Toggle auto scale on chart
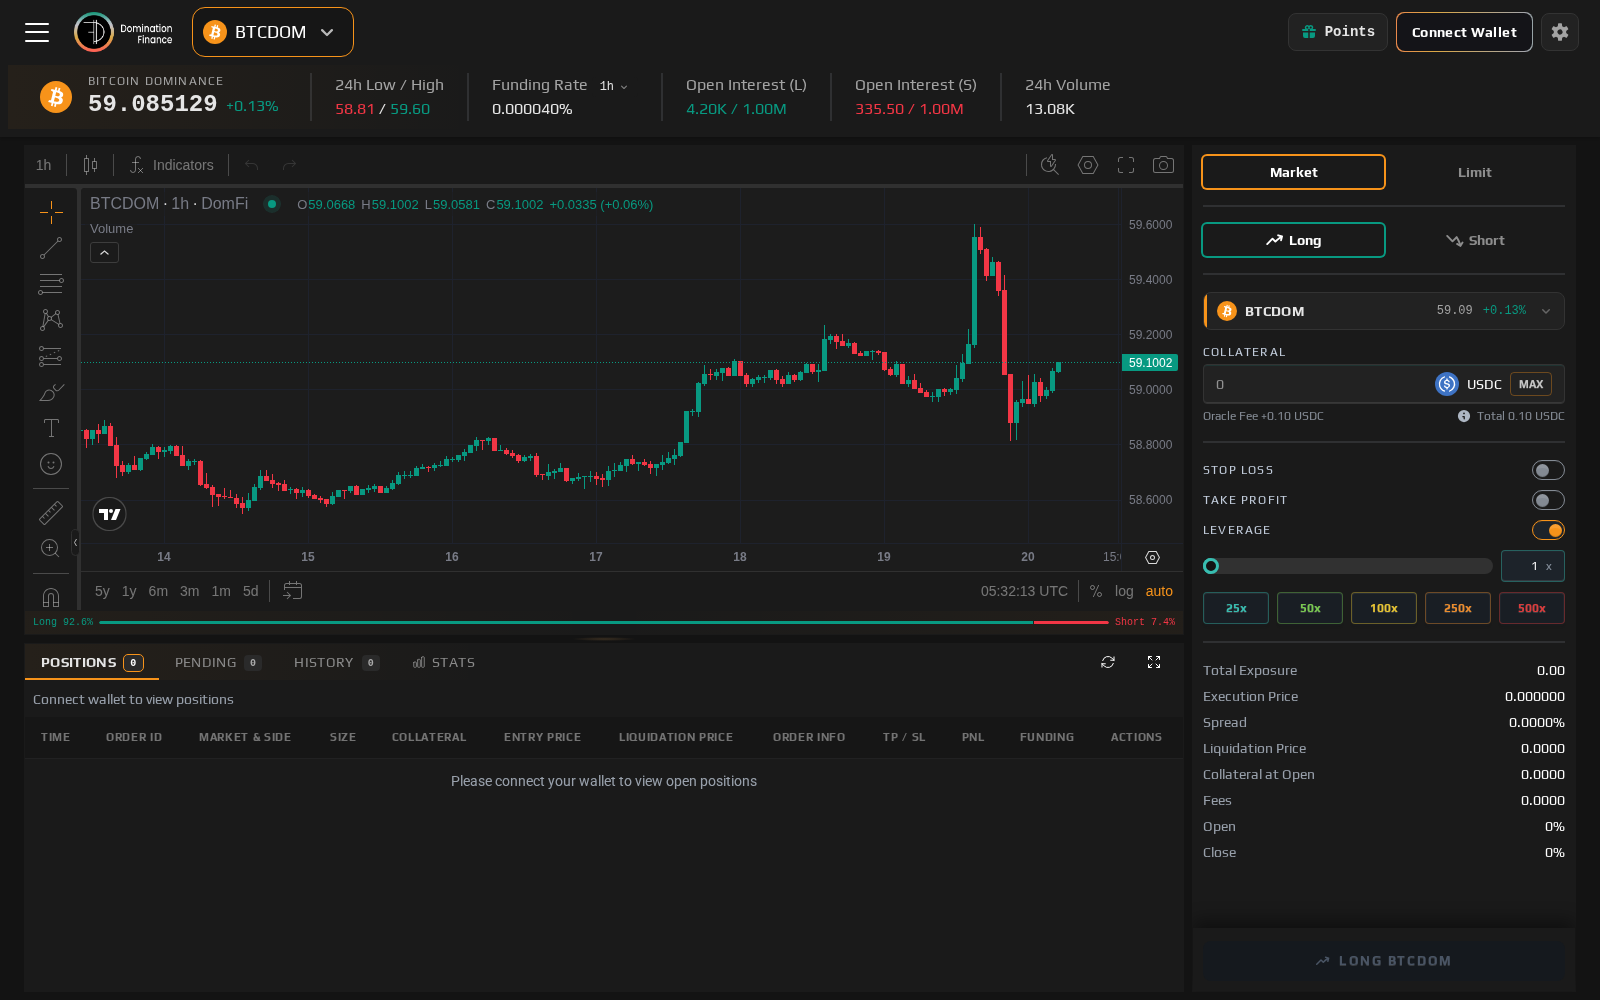The height and width of the screenshot is (1000, 1600). 1159,591
